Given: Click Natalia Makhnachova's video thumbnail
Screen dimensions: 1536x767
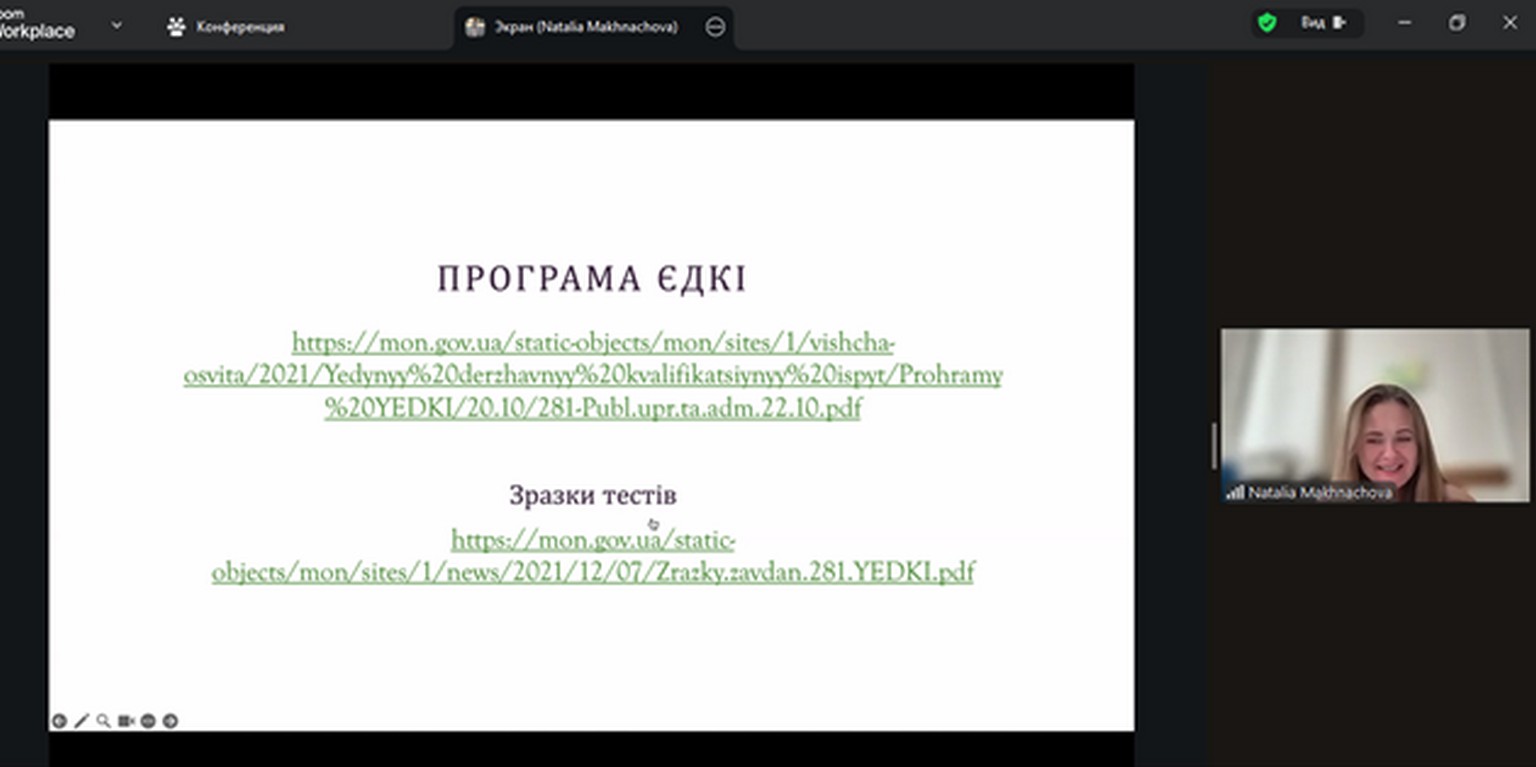Looking at the screenshot, I should (1374, 410).
